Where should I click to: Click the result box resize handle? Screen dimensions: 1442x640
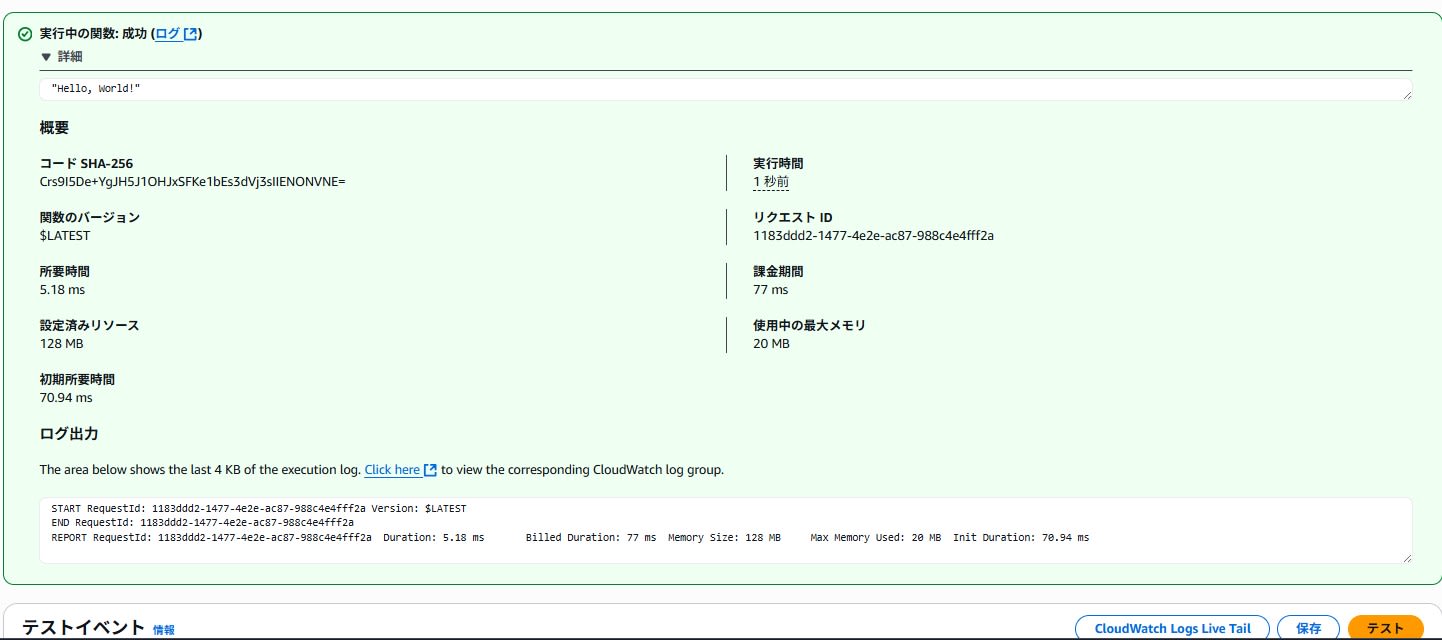click(x=1406, y=94)
